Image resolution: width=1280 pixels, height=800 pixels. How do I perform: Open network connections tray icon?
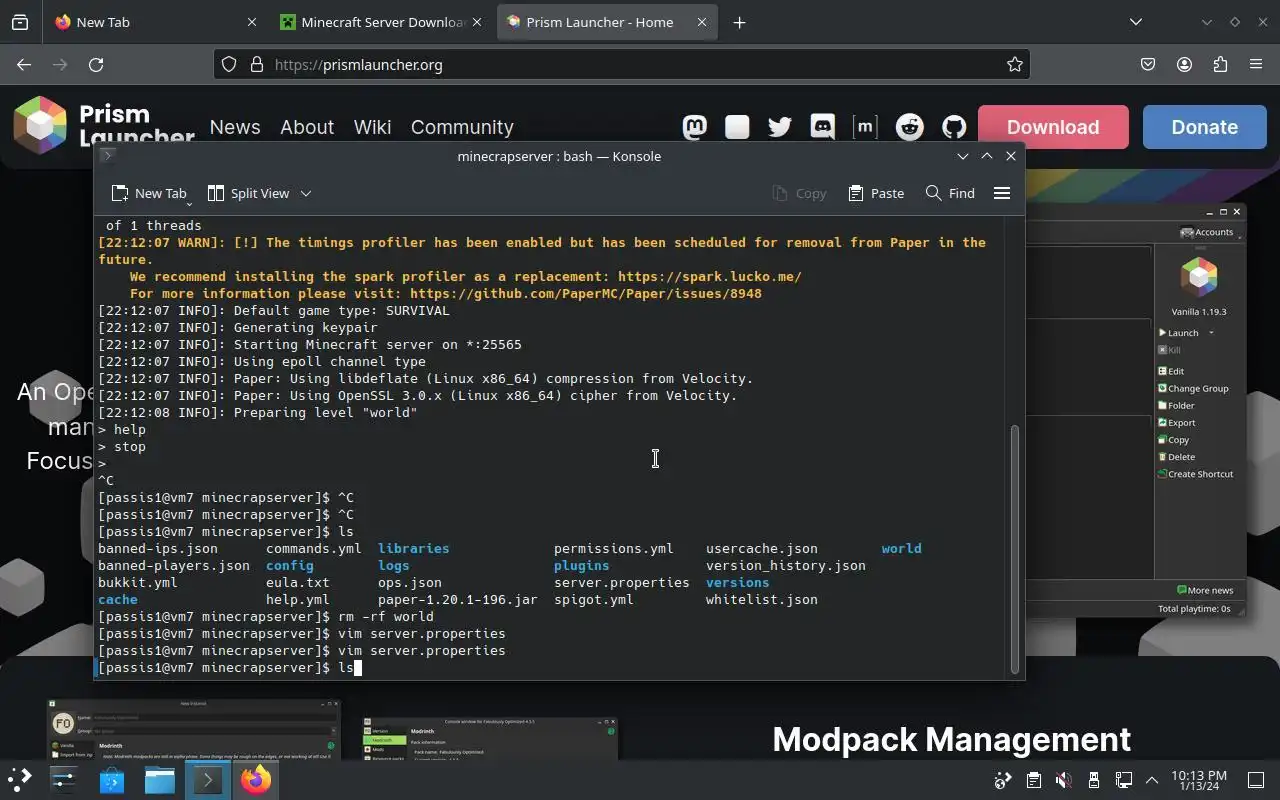tap(1124, 780)
